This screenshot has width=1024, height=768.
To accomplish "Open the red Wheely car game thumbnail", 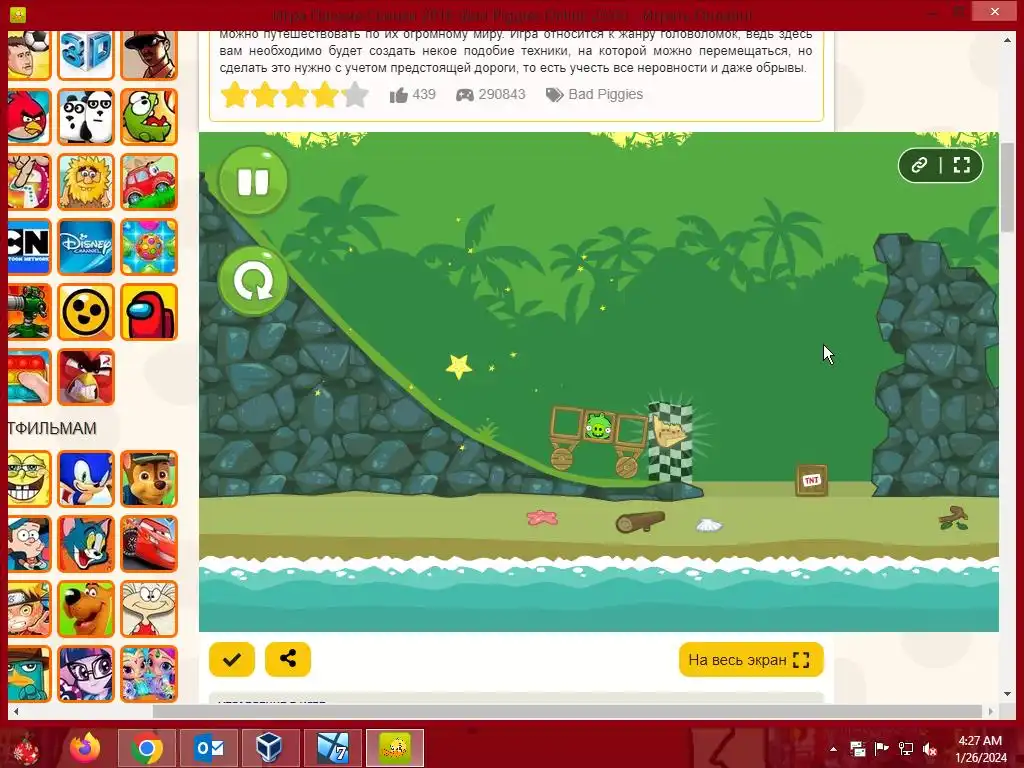I will pos(149,182).
